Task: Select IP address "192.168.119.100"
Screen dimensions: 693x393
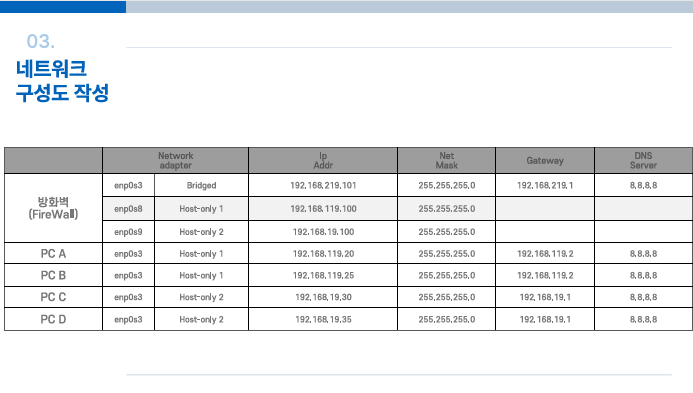Action: pos(323,209)
